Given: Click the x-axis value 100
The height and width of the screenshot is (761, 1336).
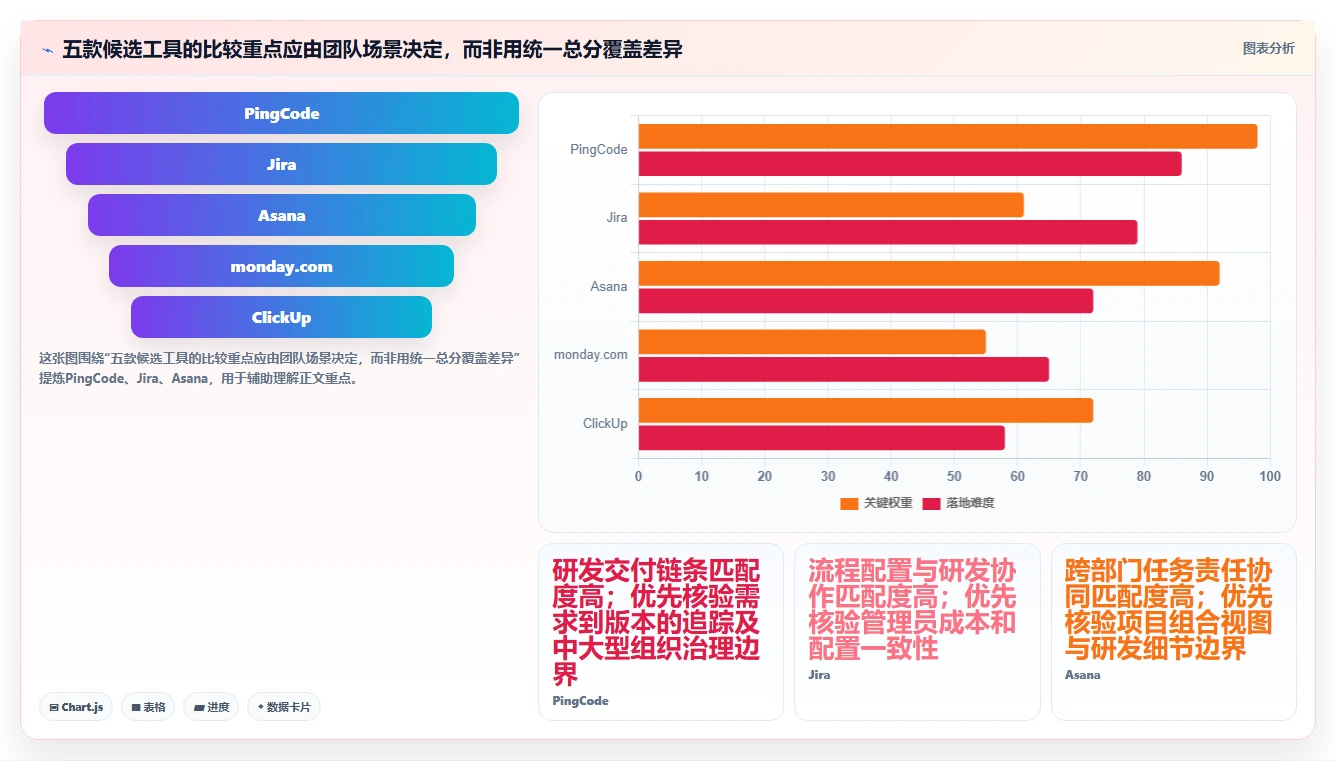Looking at the screenshot, I should click(x=1270, y=476).
